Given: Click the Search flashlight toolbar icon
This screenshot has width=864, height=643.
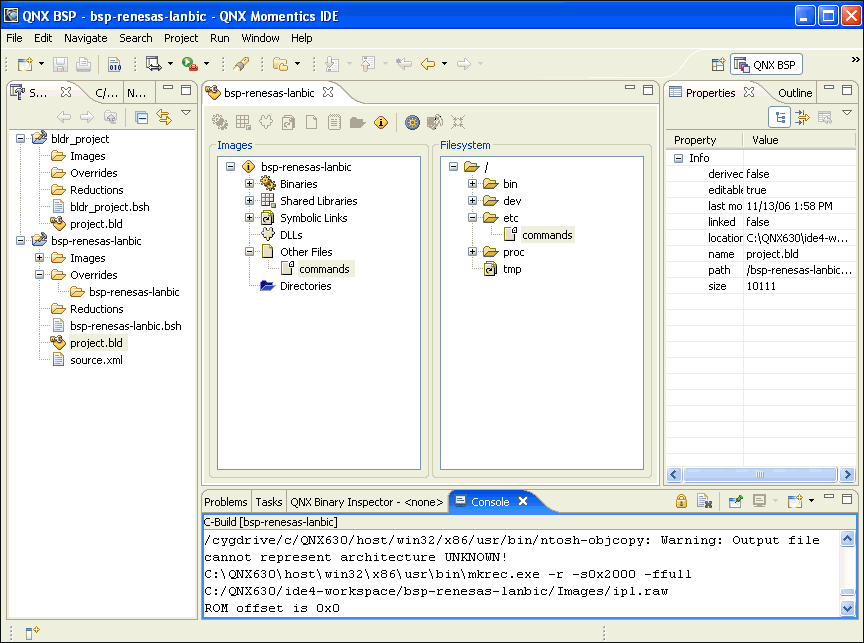Looking at the screenshot, I should [241, 64].
